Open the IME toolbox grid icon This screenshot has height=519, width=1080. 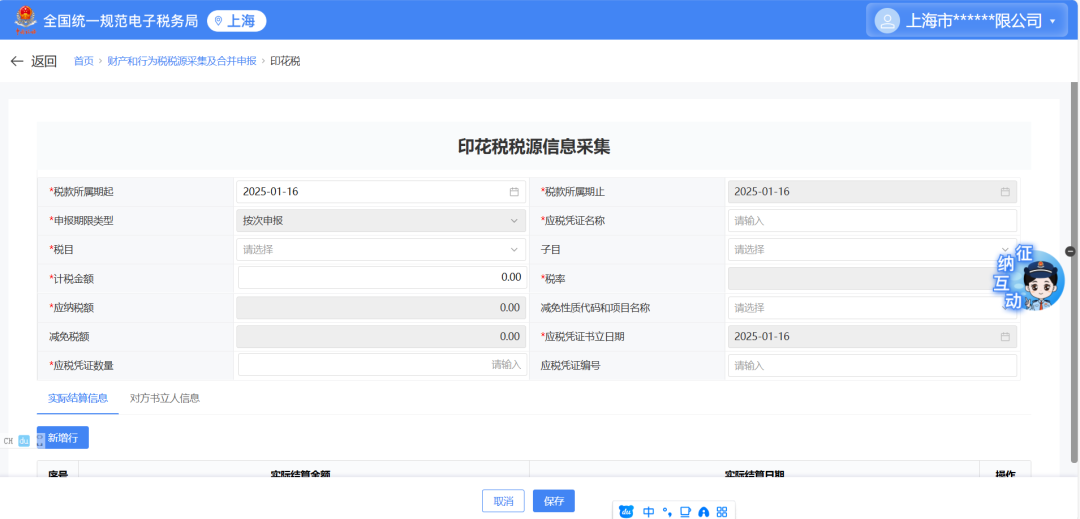click(721, 511)
